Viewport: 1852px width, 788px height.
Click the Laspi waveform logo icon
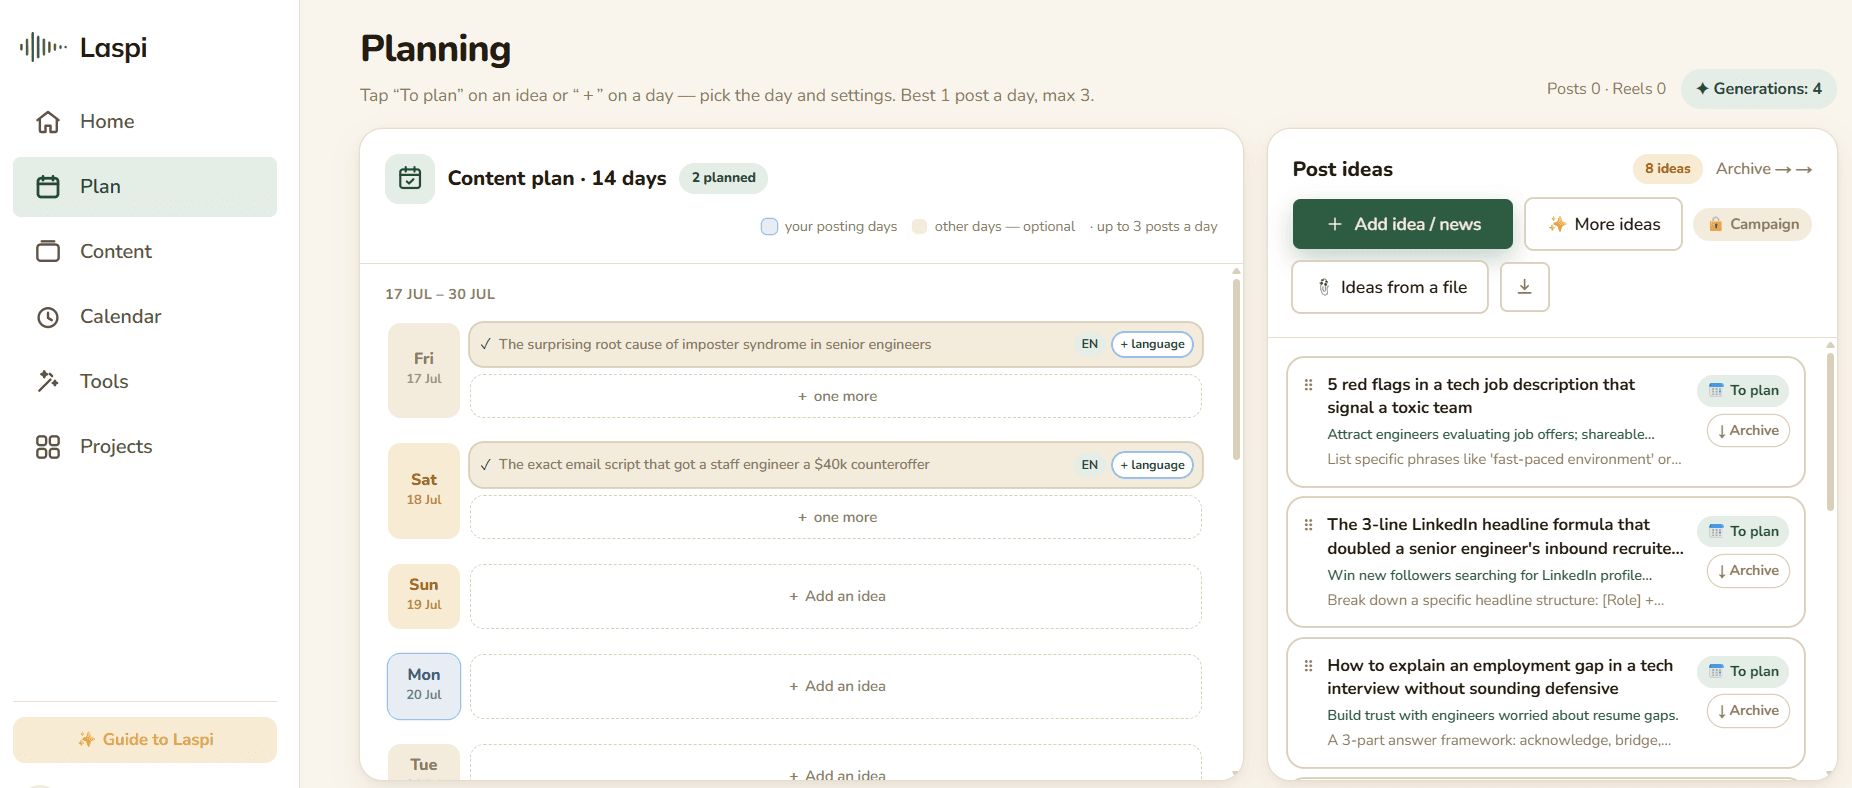pyautogui.click(x=43, y=47)
